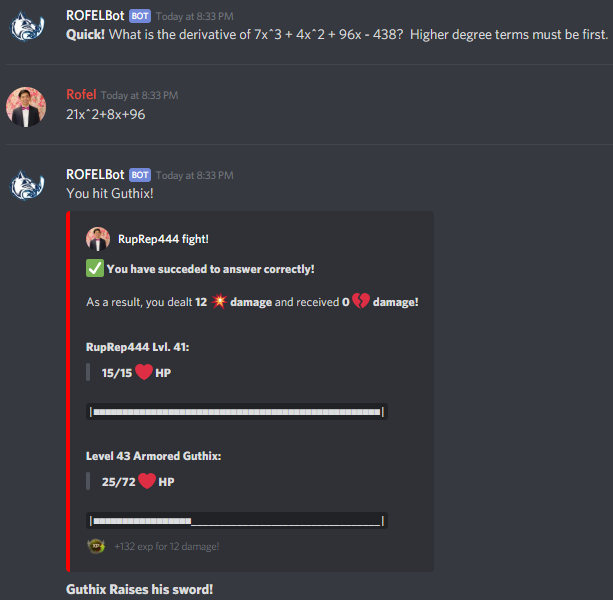Click Armored Guthix's partially filled HP bar

point(237,521)
